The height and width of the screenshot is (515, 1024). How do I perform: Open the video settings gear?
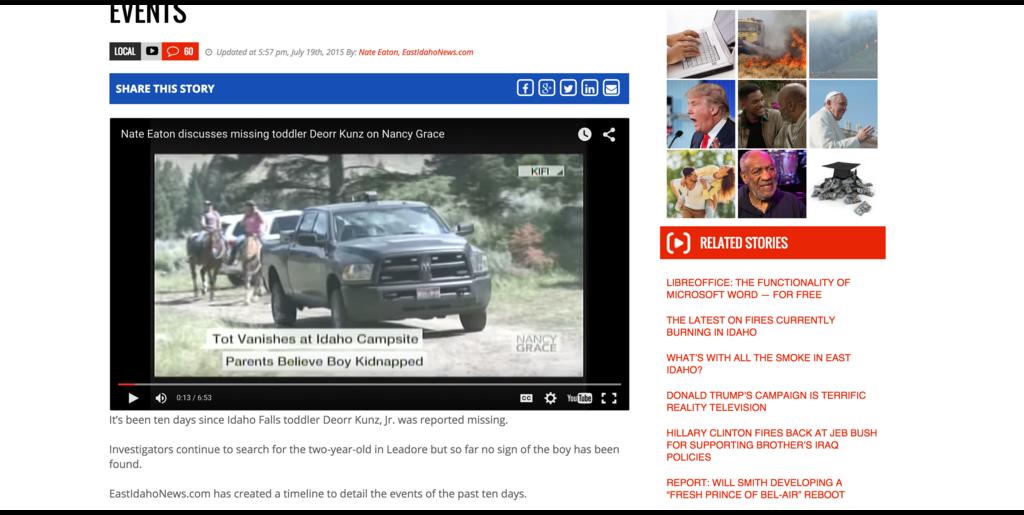pyautogui.click(x=550, y=398)
